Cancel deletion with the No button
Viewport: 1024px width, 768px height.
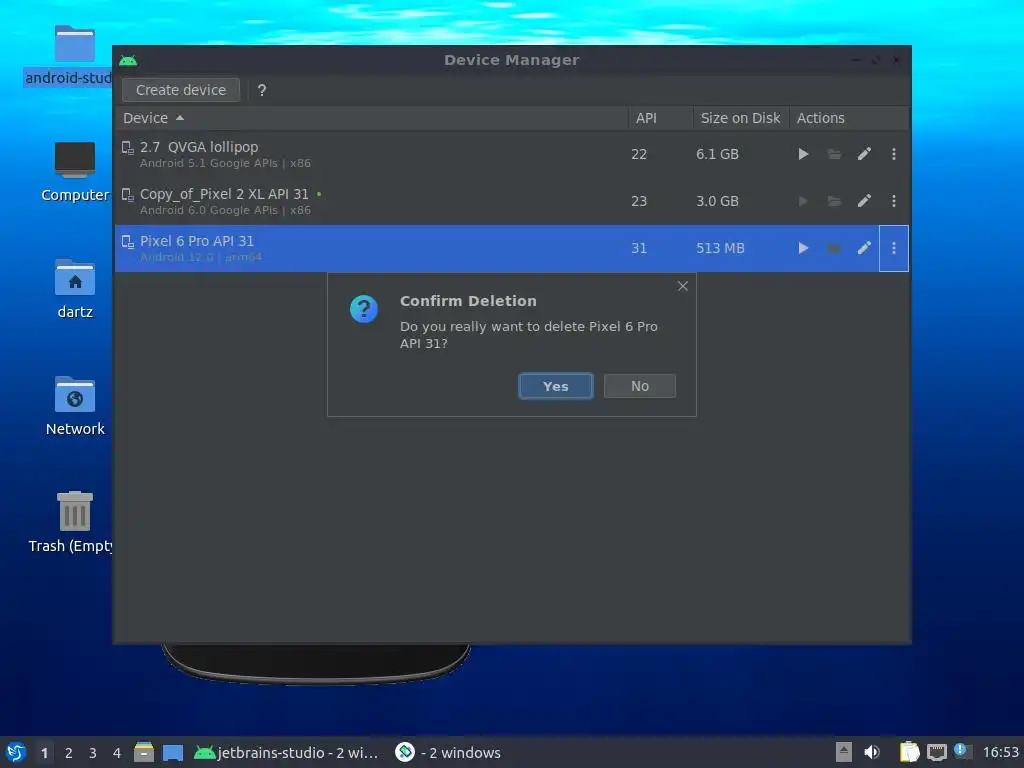(x=640, y=386)
